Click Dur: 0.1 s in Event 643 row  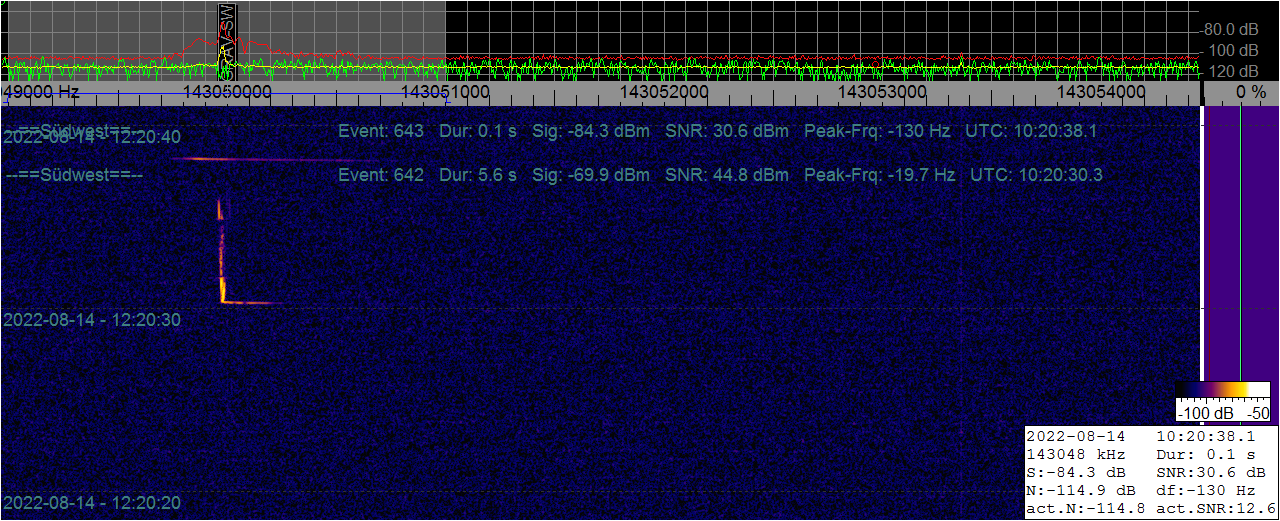coord(478,131)
